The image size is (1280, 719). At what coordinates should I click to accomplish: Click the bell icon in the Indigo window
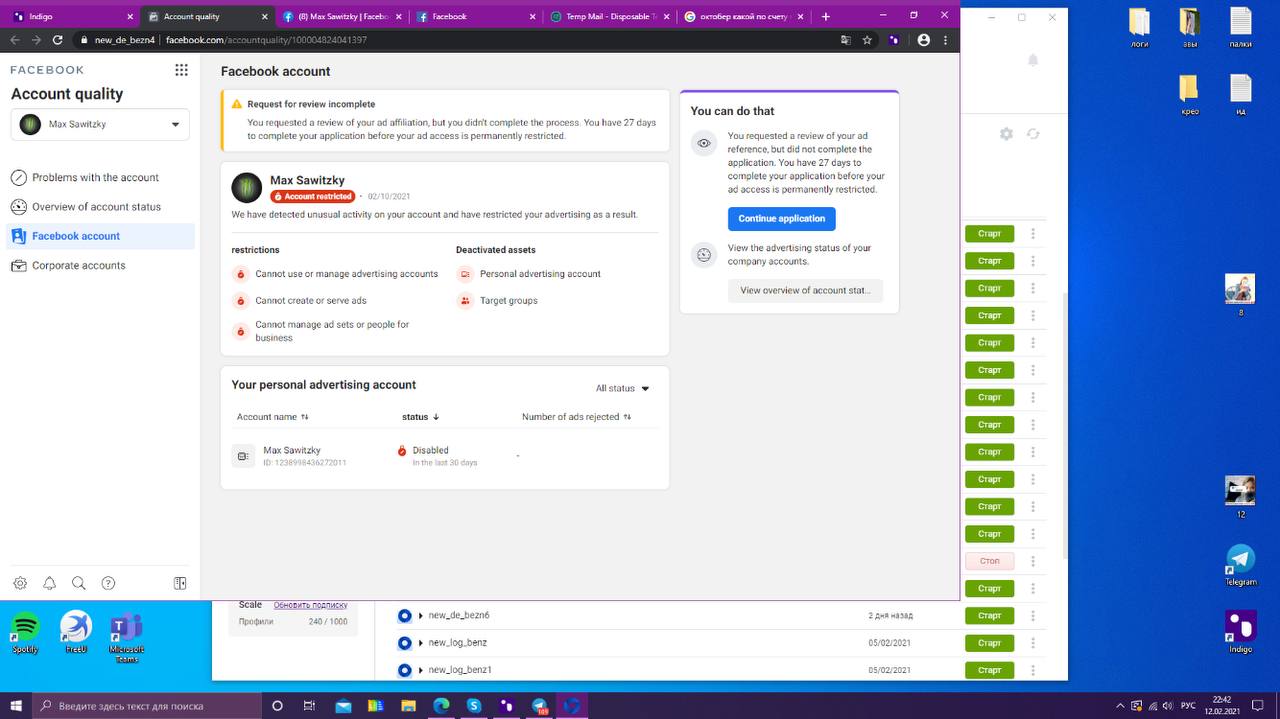(1033, 60)
